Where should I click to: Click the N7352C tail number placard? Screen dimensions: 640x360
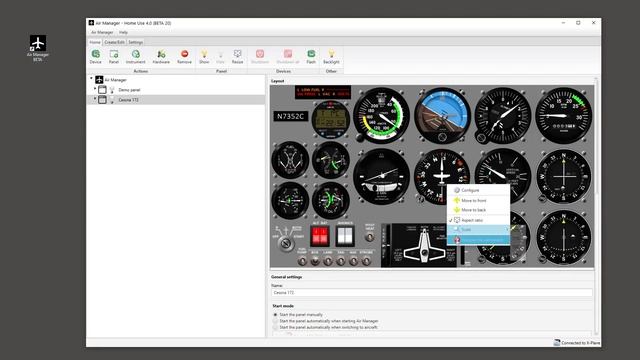(291, 116)
